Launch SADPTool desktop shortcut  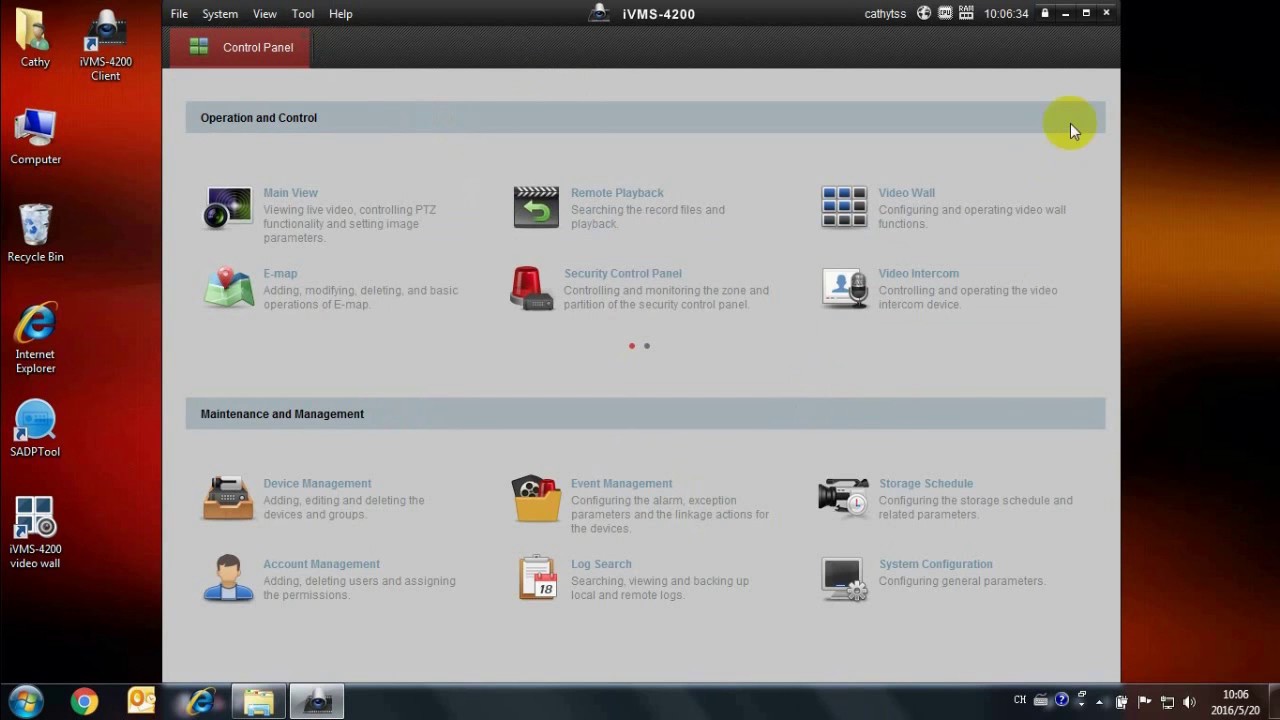pyautogui.click(x=35, y=428)
